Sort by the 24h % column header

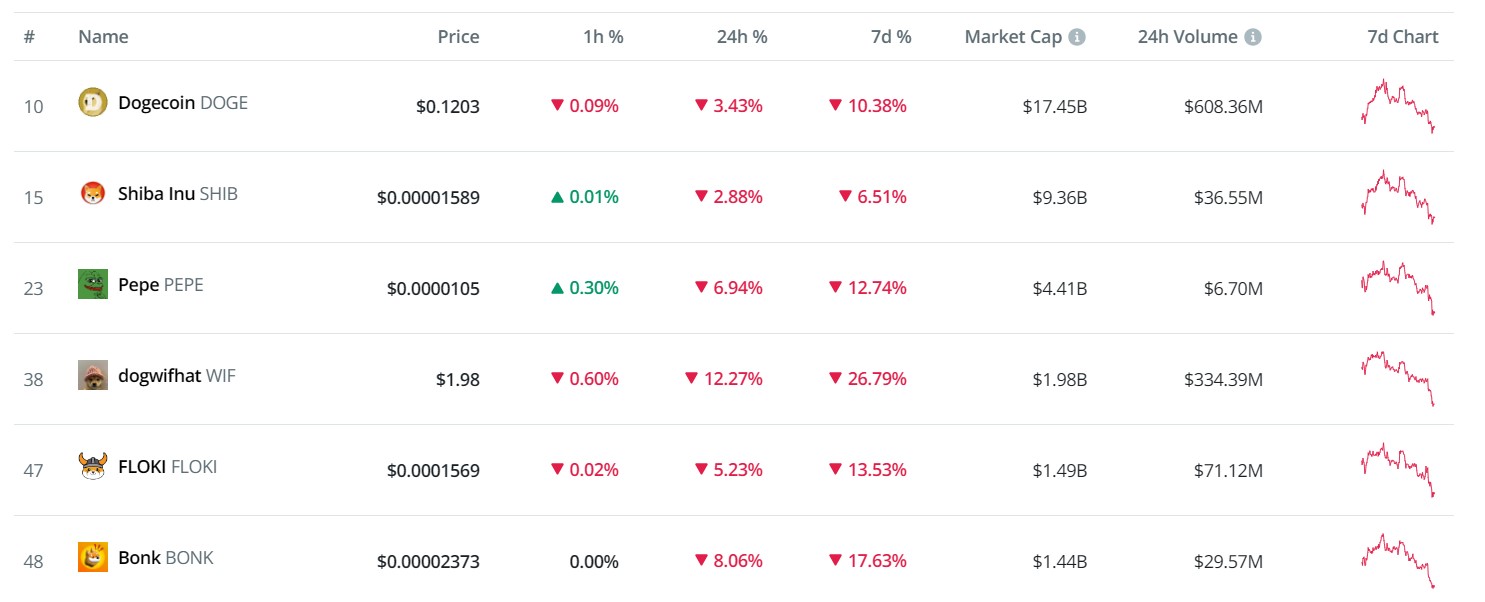pyautogui.click(x=742, y=37)
